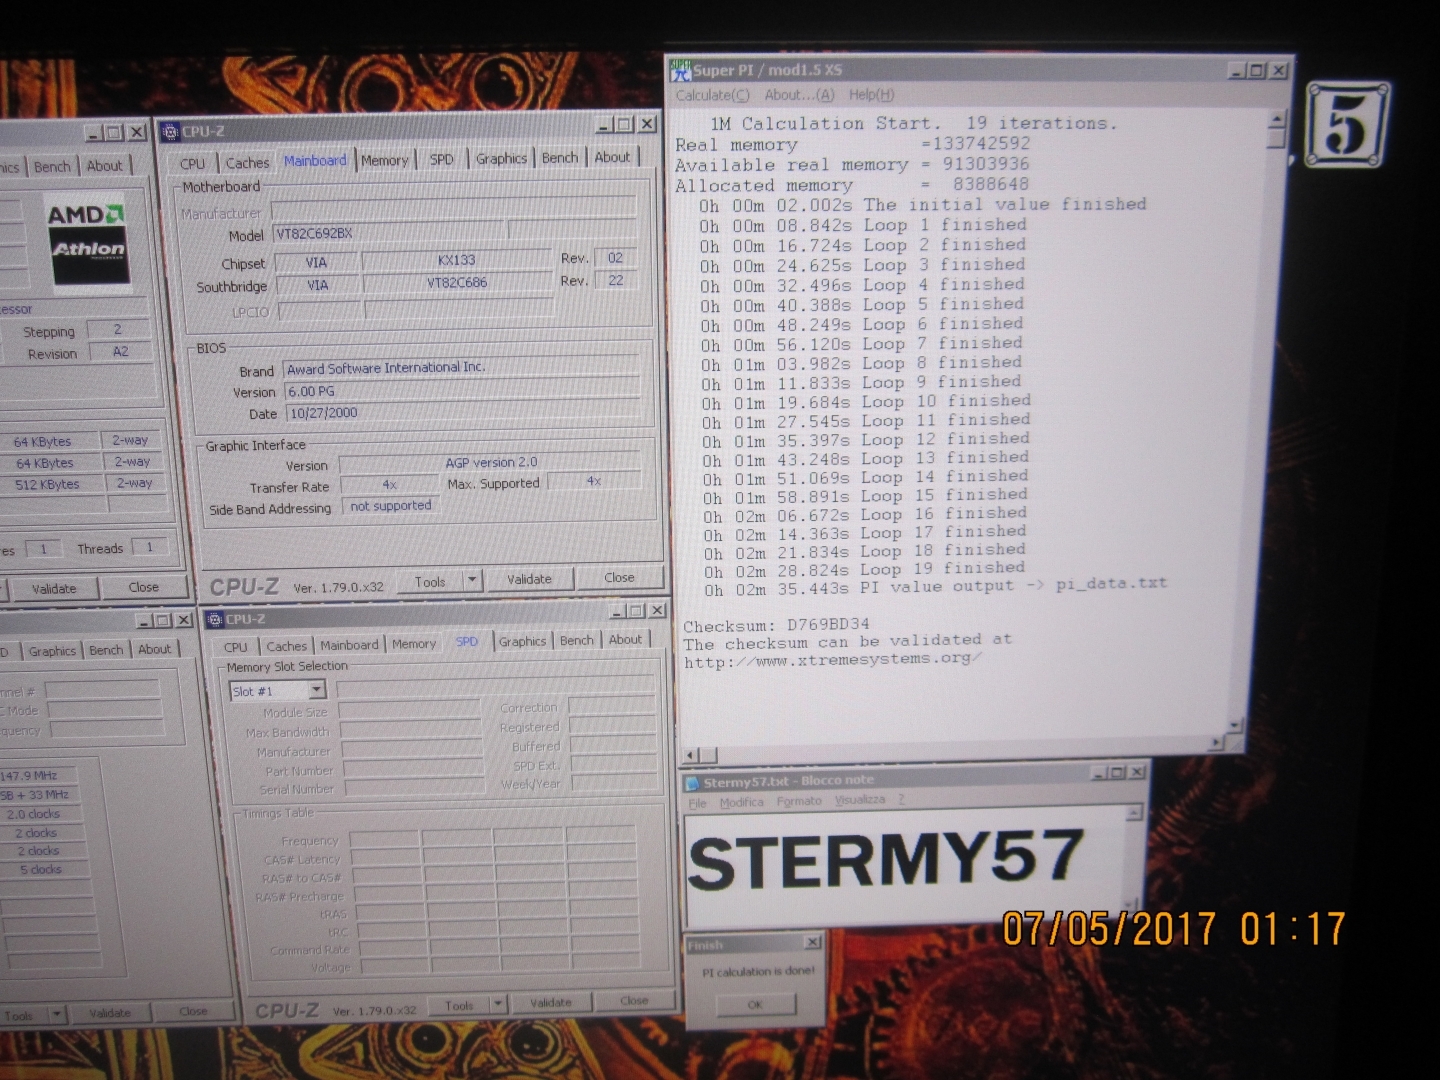The image size is (1440, 1080).
Task: Click the AGP version 2.0 field
Action: 490,463
